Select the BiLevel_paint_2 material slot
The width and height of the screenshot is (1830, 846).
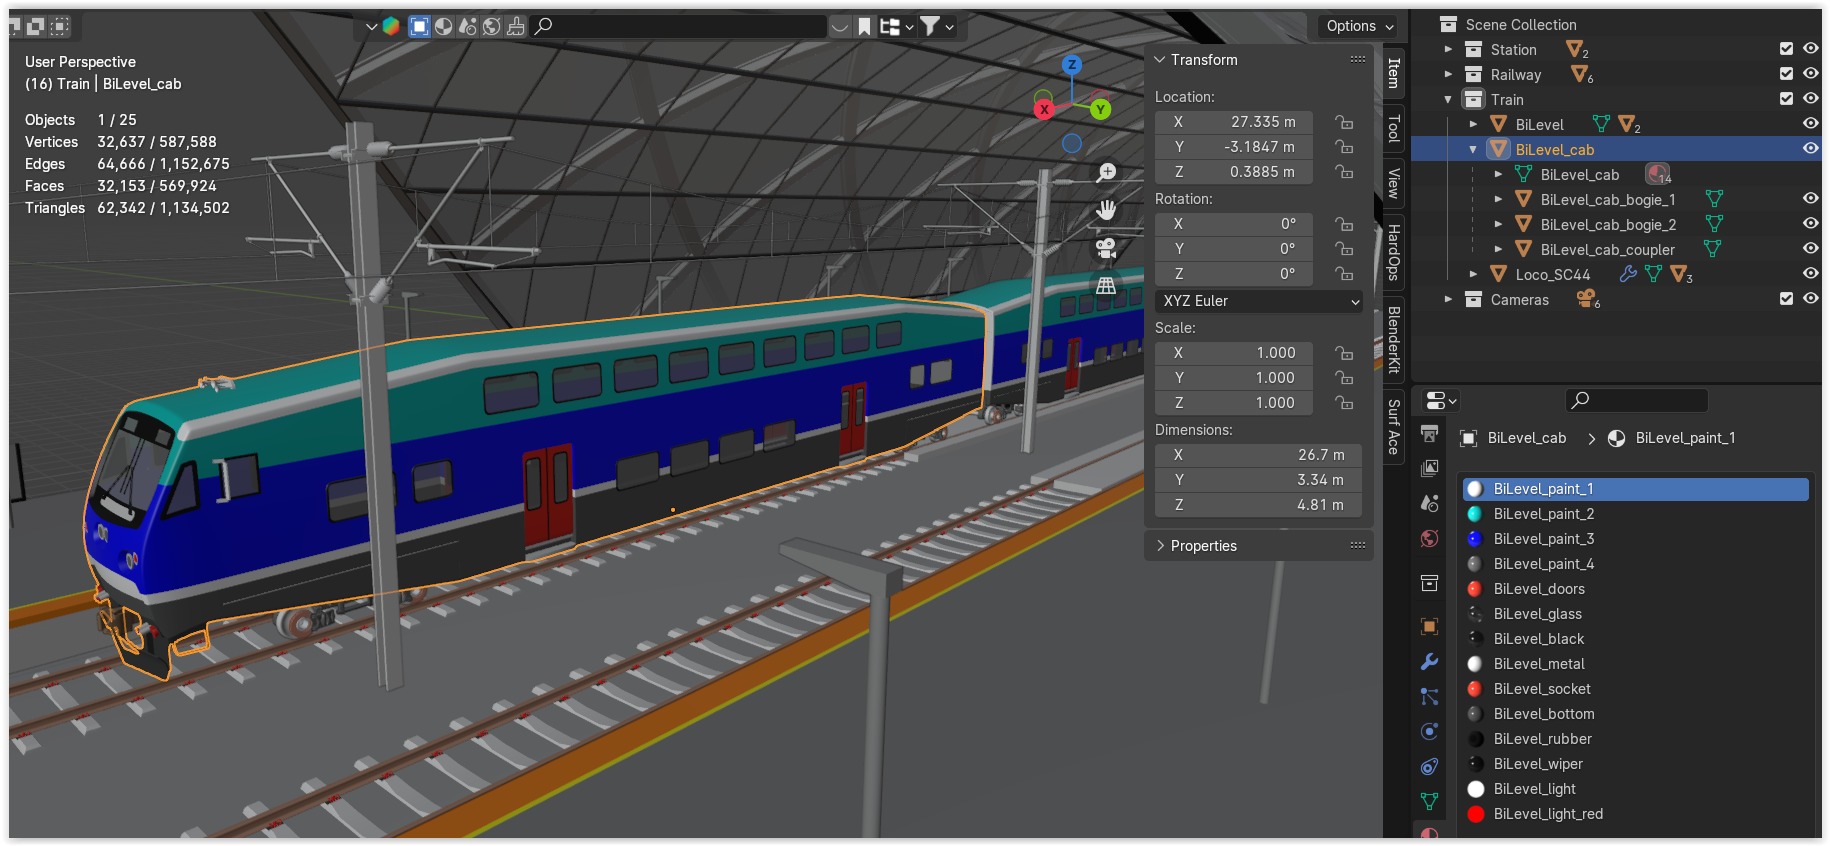click(x=1635, y=514)
